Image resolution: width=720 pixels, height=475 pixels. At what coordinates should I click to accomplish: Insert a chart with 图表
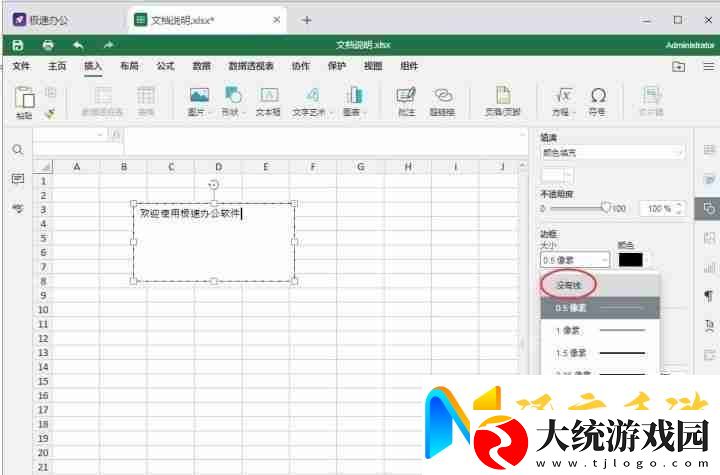[354, 102]
